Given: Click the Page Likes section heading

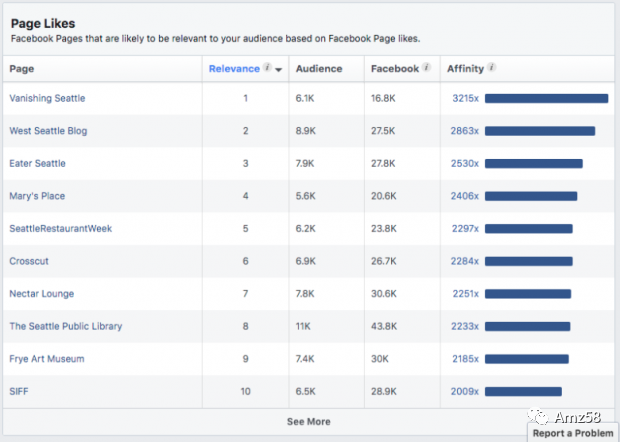Looking at the screenshot, I should 43,24.
